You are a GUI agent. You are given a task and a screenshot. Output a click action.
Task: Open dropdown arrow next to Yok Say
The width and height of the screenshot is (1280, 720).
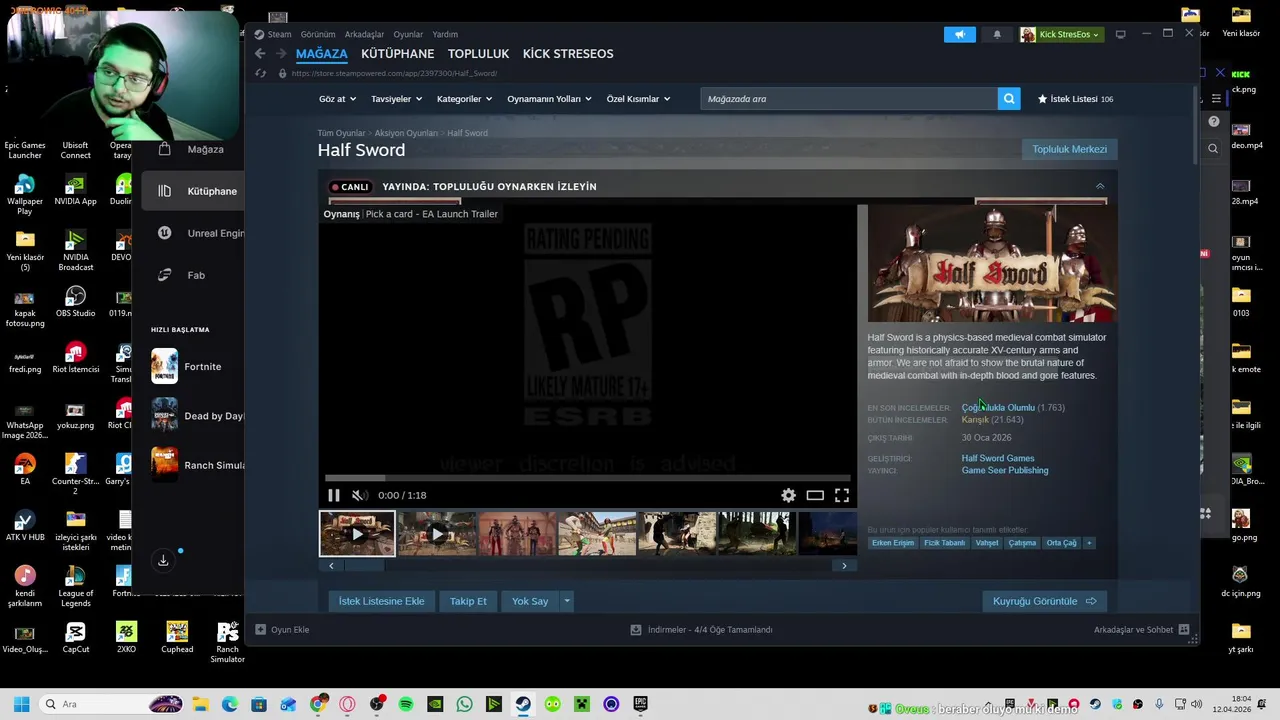point(567,601)
